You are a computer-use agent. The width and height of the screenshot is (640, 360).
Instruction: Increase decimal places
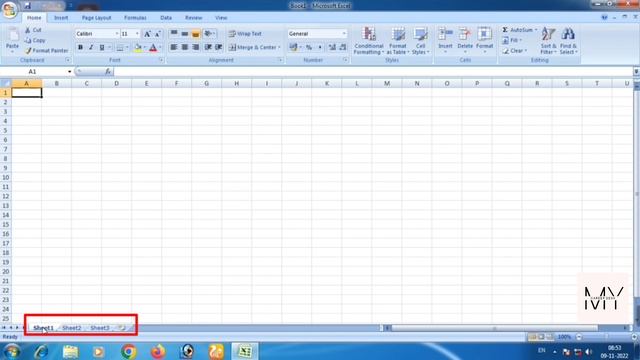pyautogui.click(x=332, y=47)
